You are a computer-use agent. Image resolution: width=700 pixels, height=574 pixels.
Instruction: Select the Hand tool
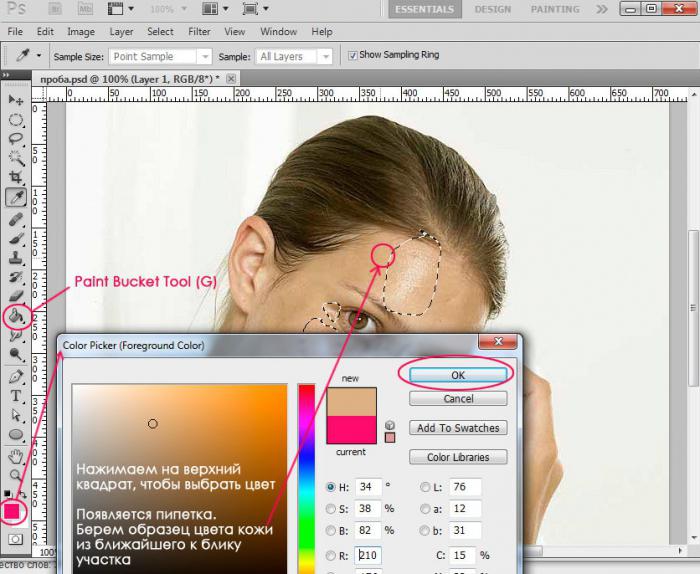pyautogui.click(x=16, y=456)
